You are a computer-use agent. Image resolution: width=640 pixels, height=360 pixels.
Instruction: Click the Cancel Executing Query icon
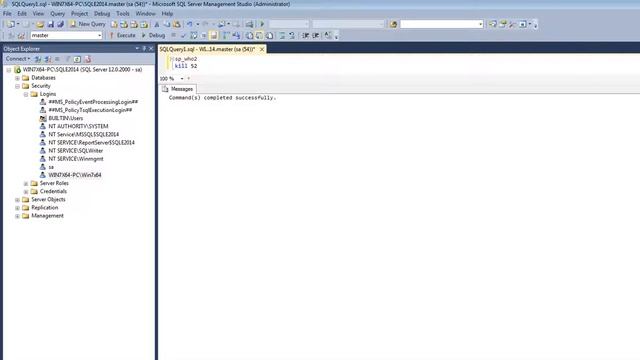click(173, 36)
